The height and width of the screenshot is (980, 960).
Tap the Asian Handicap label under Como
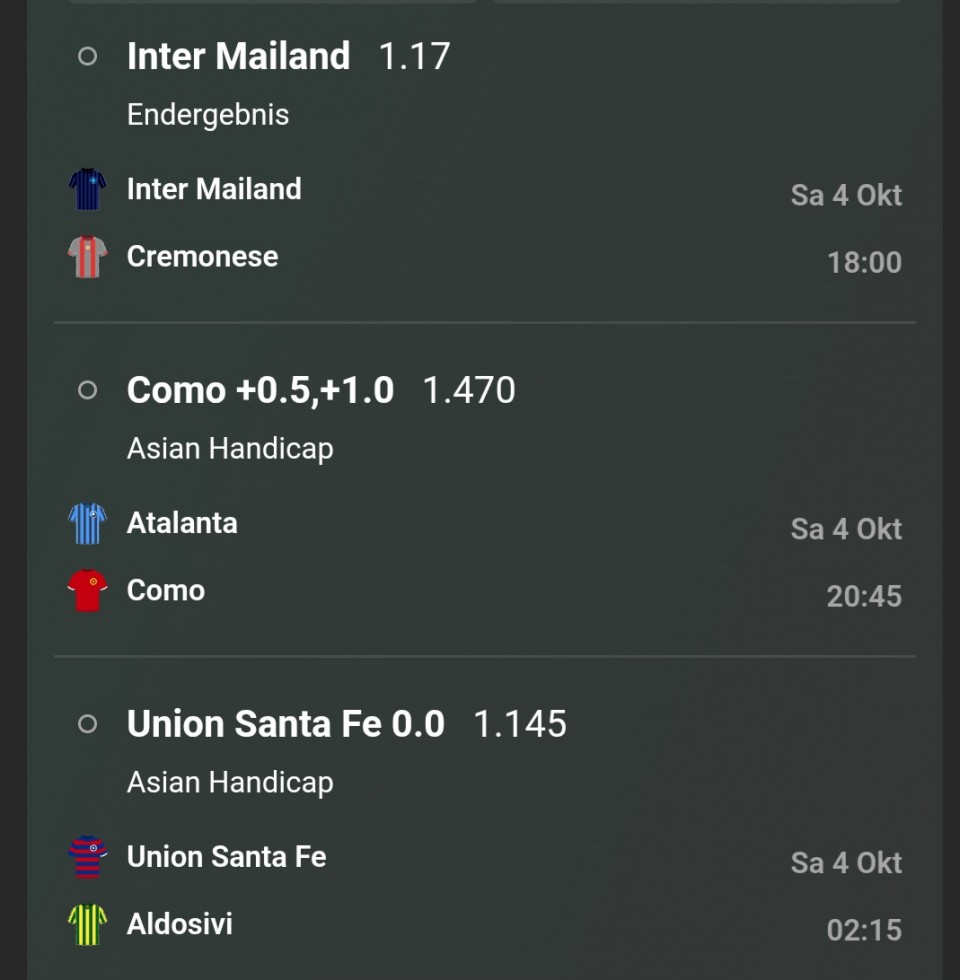coord(230,449)
